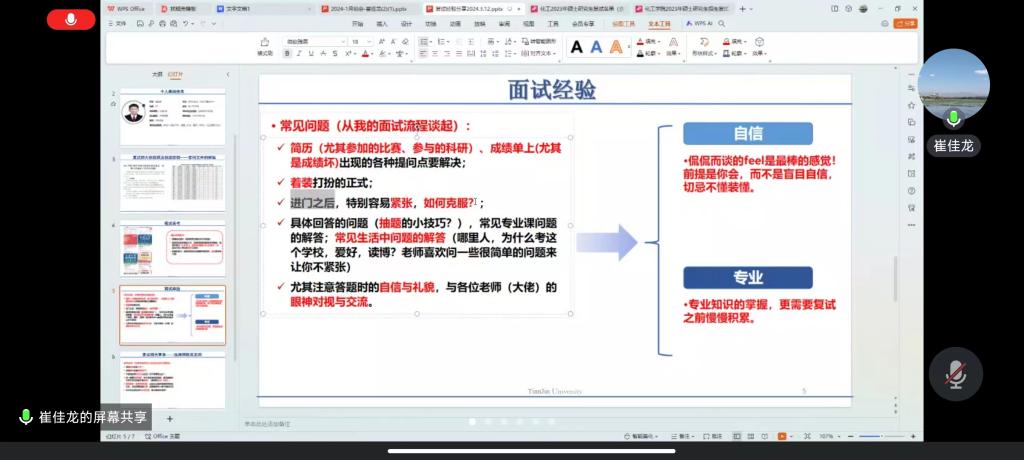This screenshot has height=460, width=1024.
Task: Open the font size dropdown
Action: pyautogui.click(x=369, y=41)
